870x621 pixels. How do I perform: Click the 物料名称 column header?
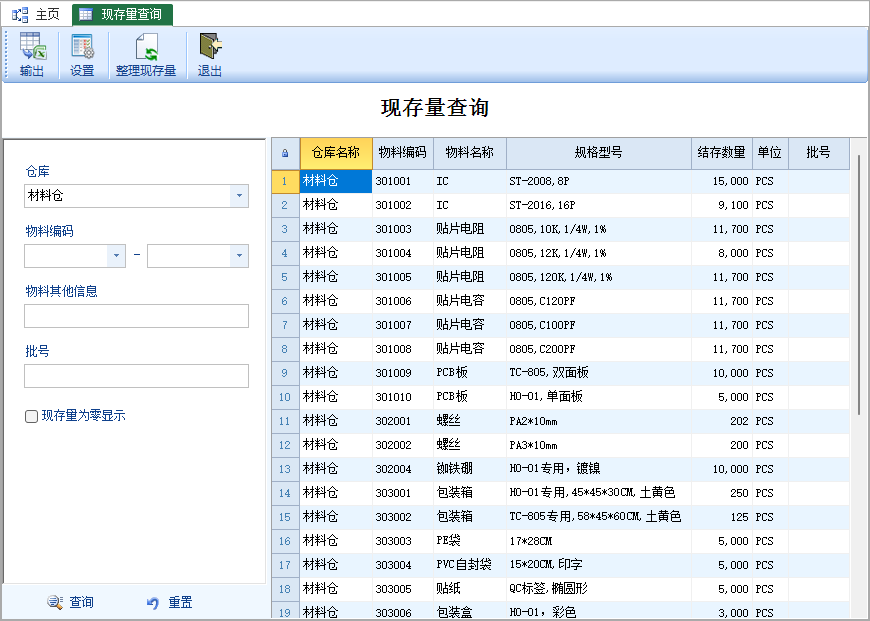[x=470, y=153]
